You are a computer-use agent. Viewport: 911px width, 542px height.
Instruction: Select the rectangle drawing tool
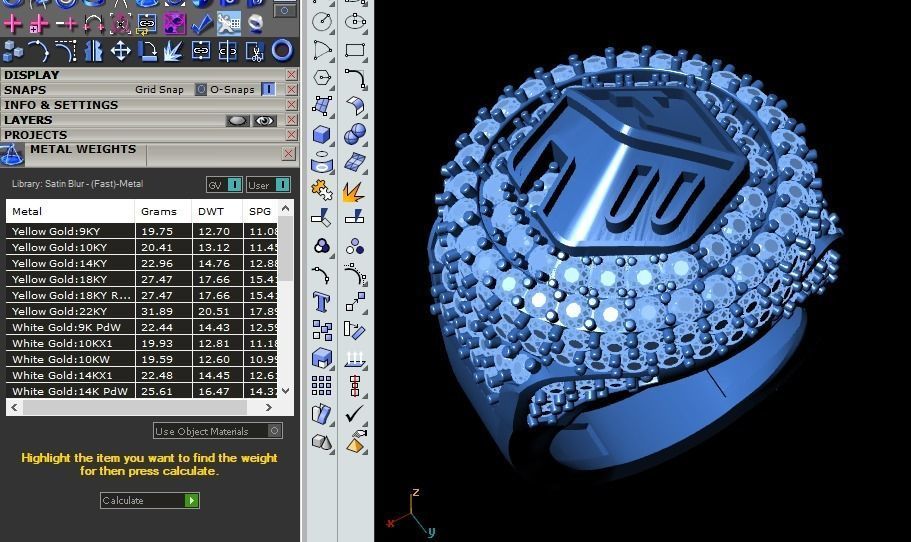355,50
